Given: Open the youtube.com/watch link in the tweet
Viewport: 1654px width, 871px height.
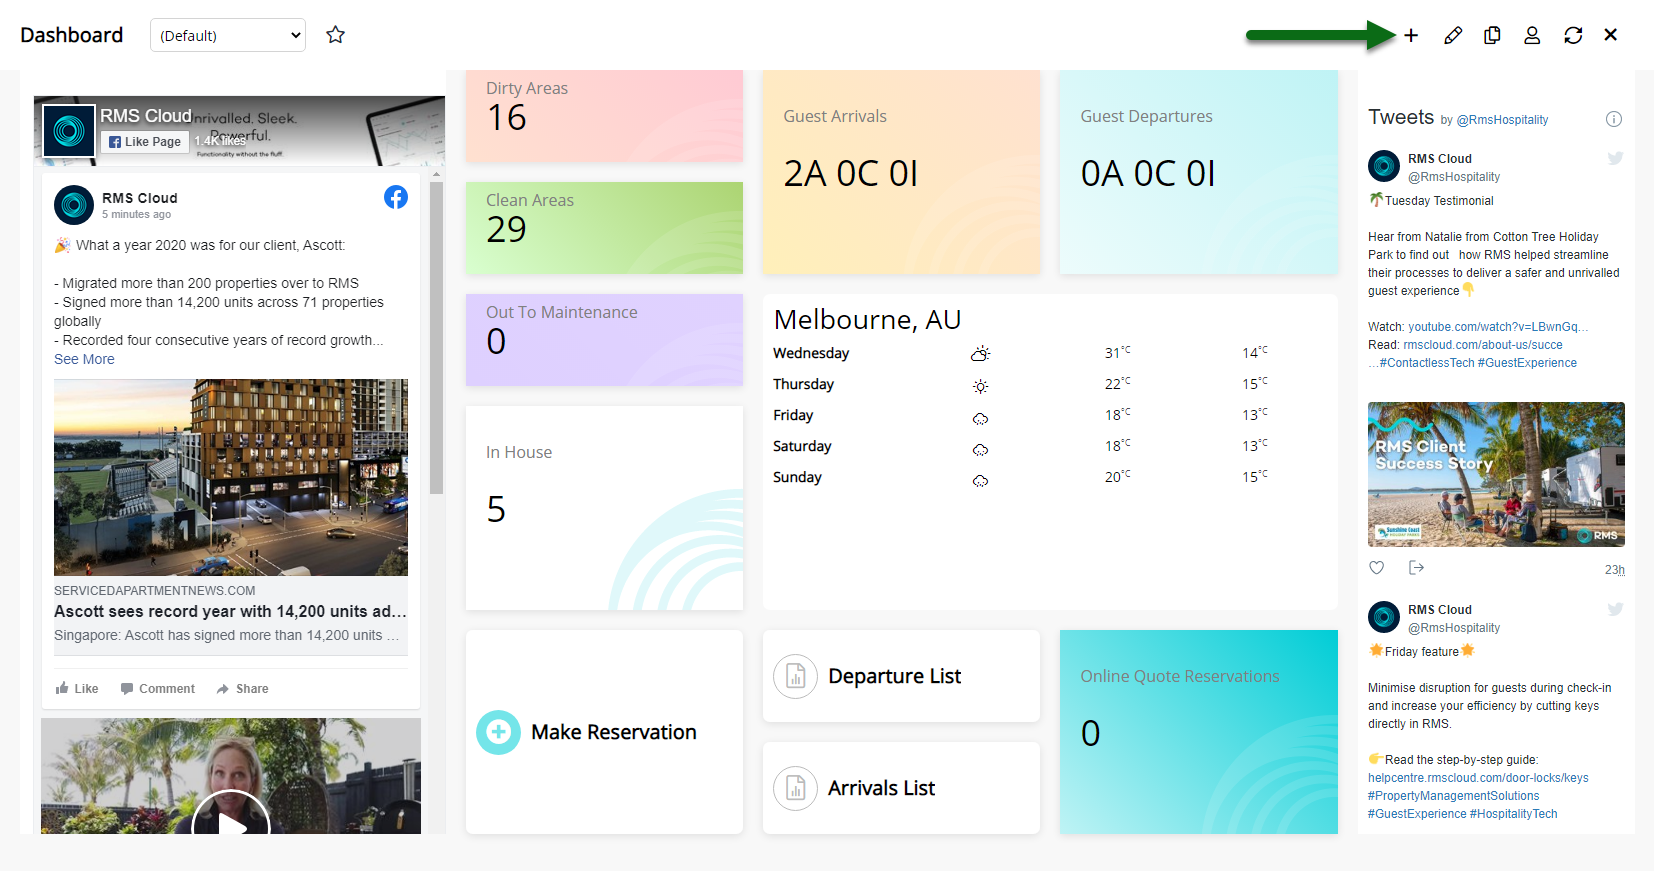Looking at the screenshot, I should pyautogui.click(x=1498, y=327).
